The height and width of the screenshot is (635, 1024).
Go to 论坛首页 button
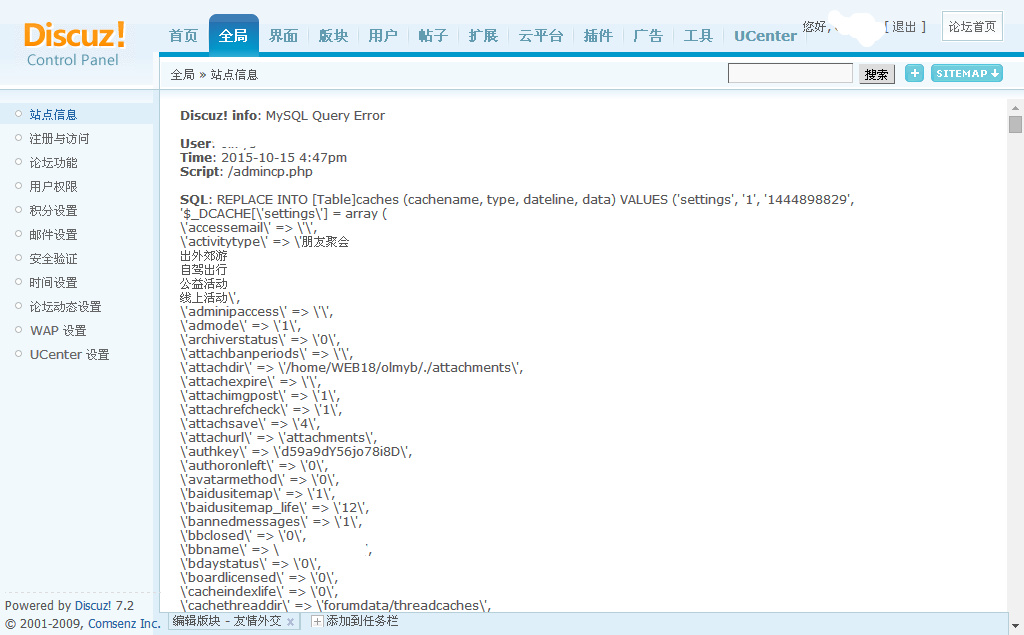pos(972,26)
